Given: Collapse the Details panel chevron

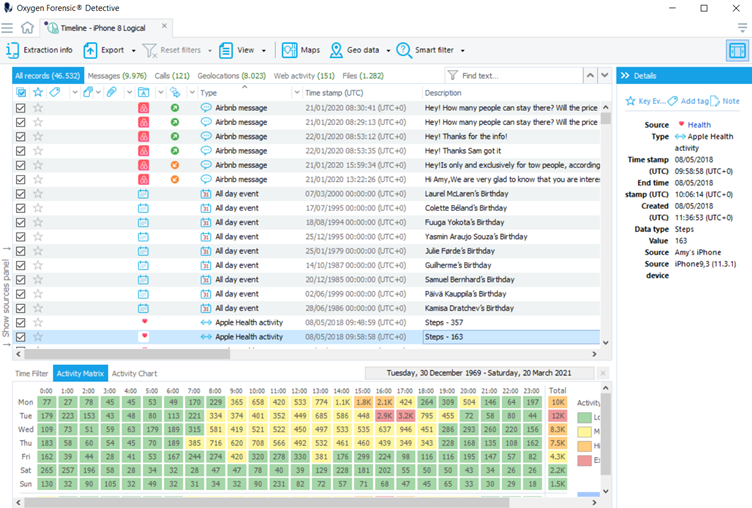Looking at the screenshot, I should click(625, 75).
